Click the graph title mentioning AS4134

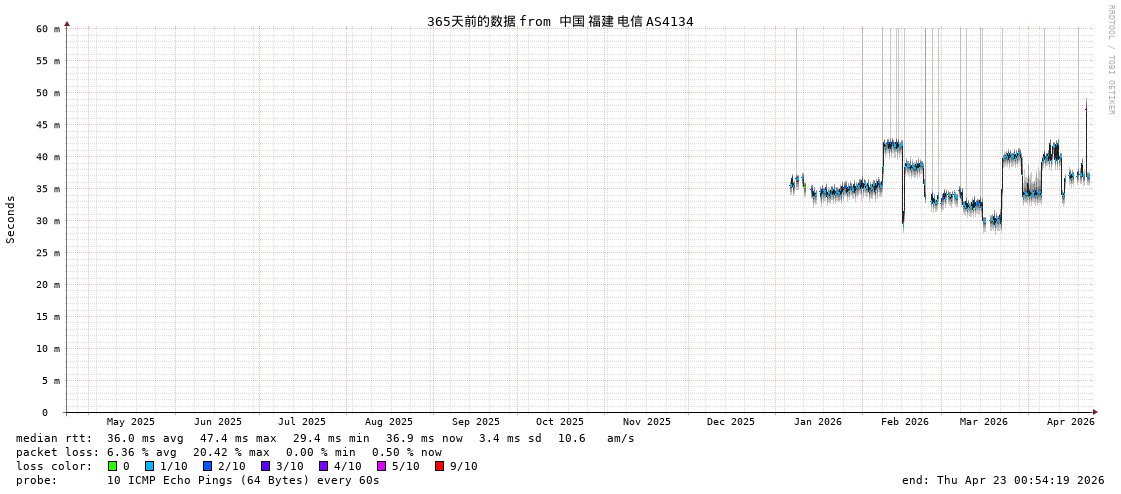(x=560, y=21)
